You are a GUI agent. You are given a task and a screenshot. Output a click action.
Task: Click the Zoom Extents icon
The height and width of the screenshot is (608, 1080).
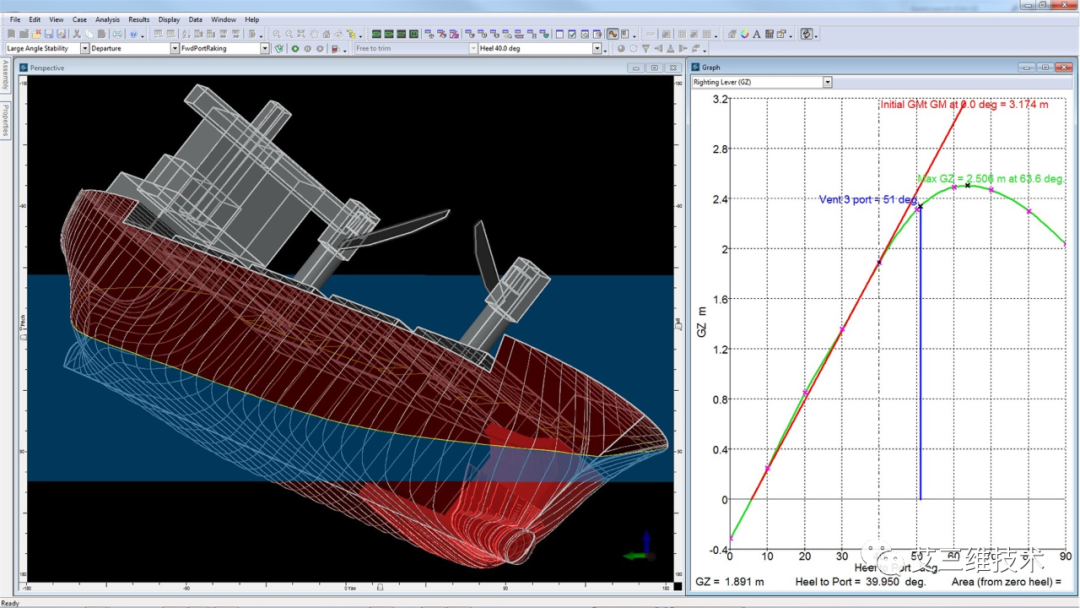(x=301, y=34)
